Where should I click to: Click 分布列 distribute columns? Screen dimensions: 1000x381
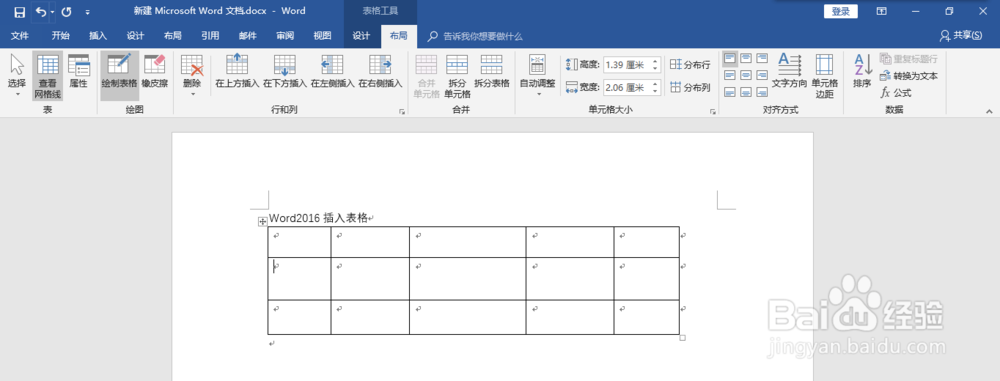pyautogui.click(x=690, y=87)
